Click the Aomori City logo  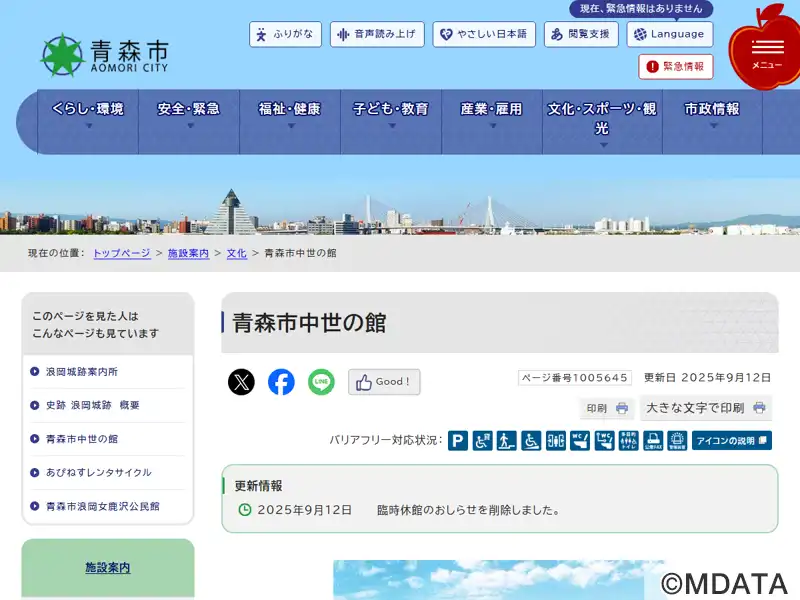click(x=105, y=55)
